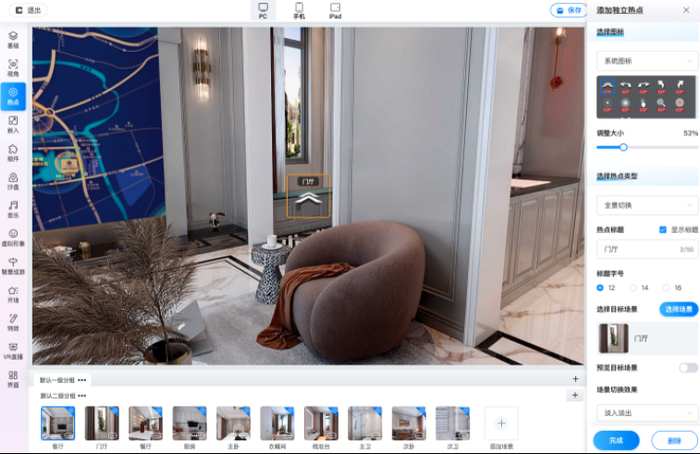700x454 pixels.
Task: Click the 删除 delete button
Action: coord(674,440)
